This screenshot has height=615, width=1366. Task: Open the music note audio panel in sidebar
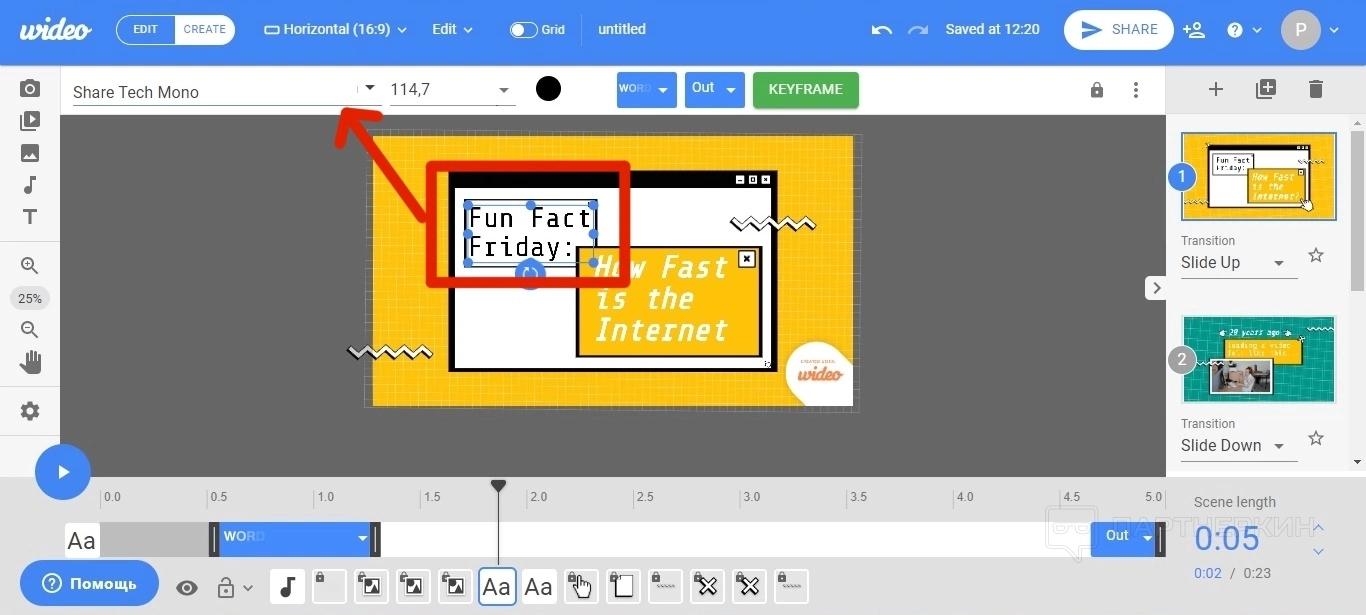pos(30,185)
